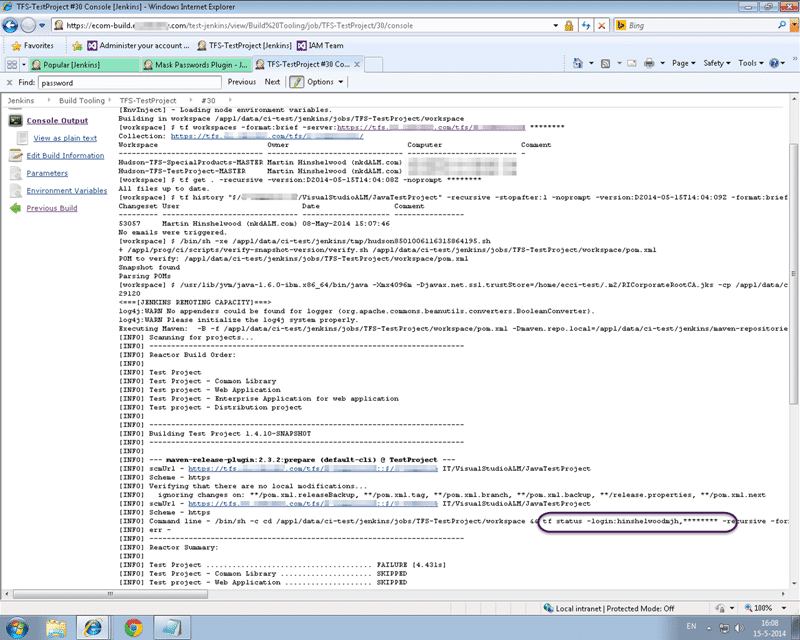Click the Local intranet security zone status
The image size is (800, 640).
point(609,608)
